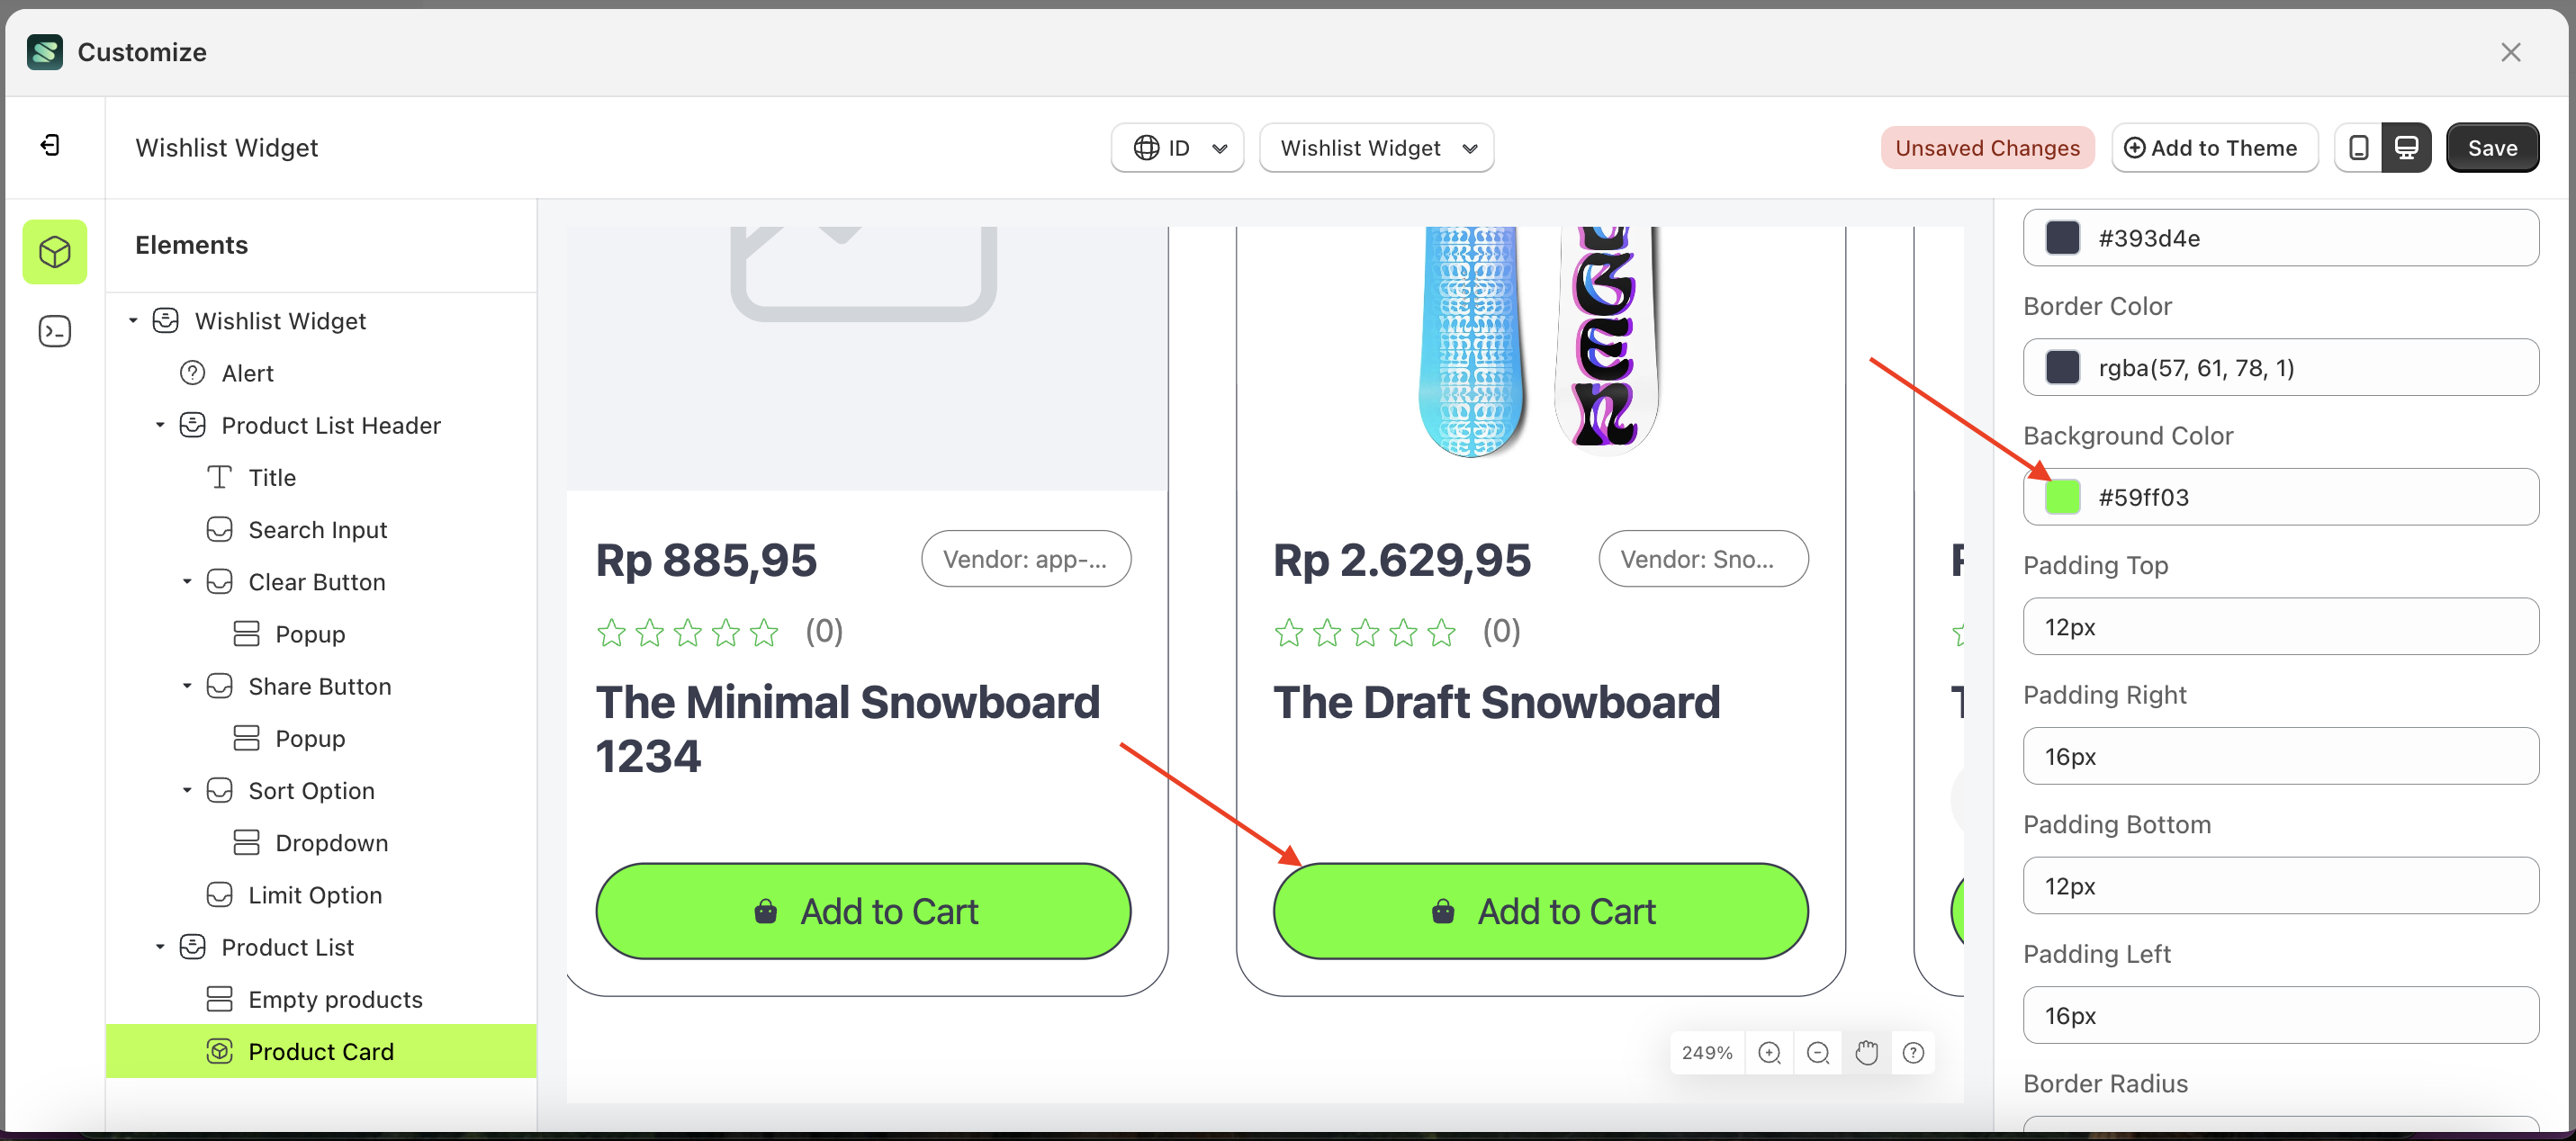Switch preview to mobile view

(x=2359, y=147)
